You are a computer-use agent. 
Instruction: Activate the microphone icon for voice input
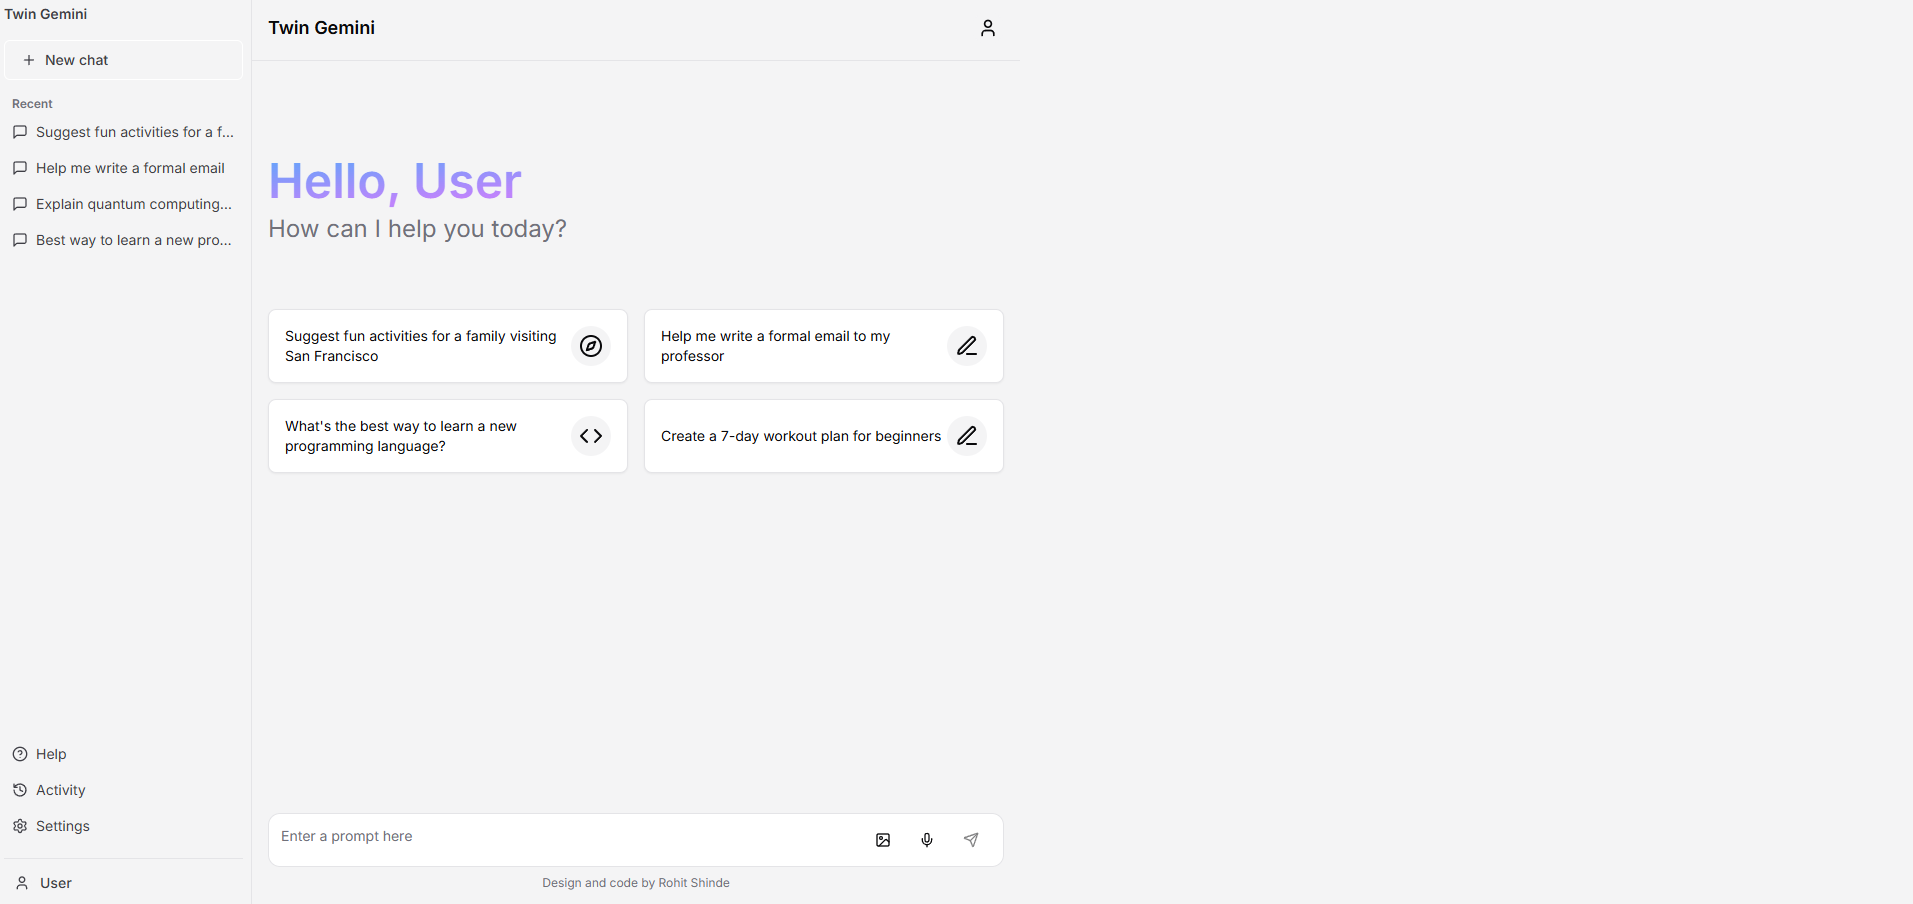927,840
